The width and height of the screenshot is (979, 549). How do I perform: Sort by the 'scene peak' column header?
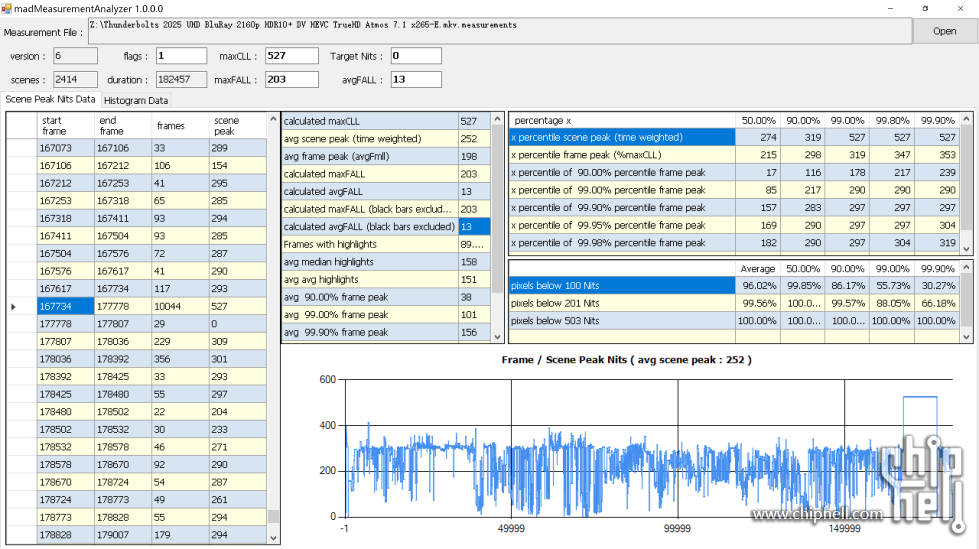tap(236, 125)
